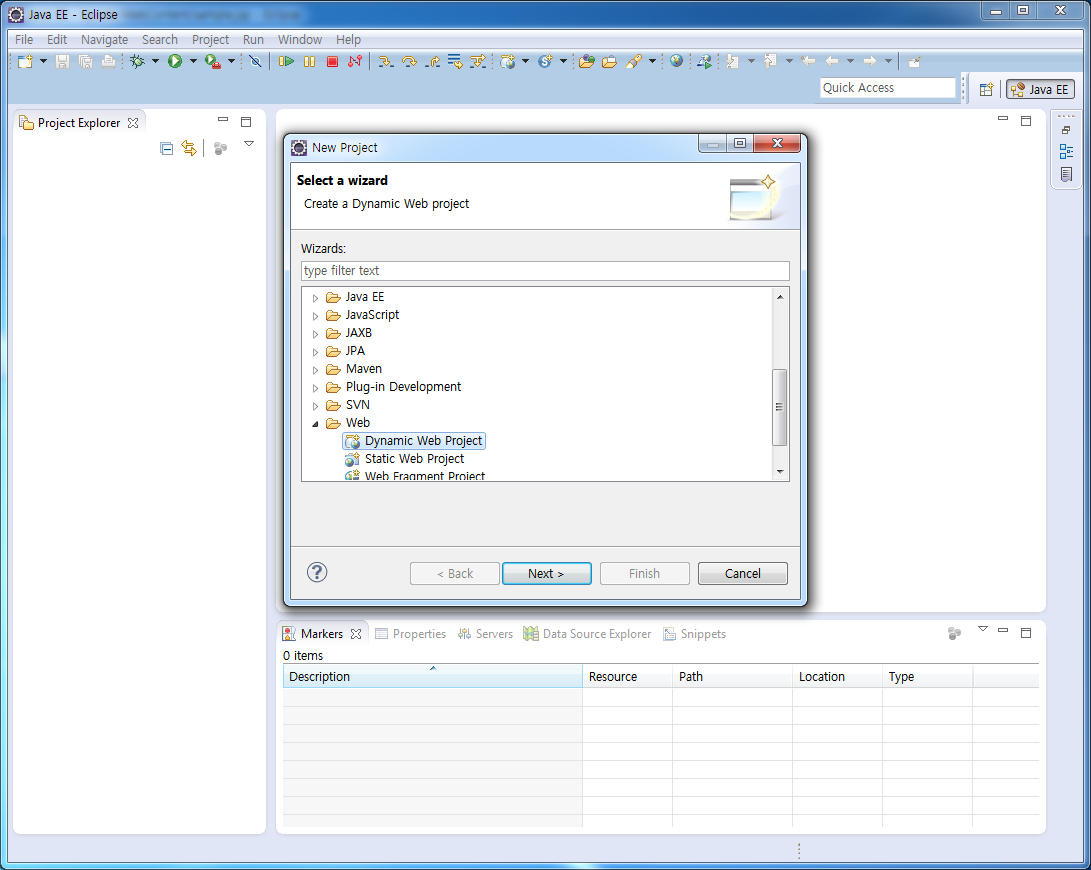The image size is (1091, 870).
Task: Click inside the wizard filter text field
Action: 545,270
